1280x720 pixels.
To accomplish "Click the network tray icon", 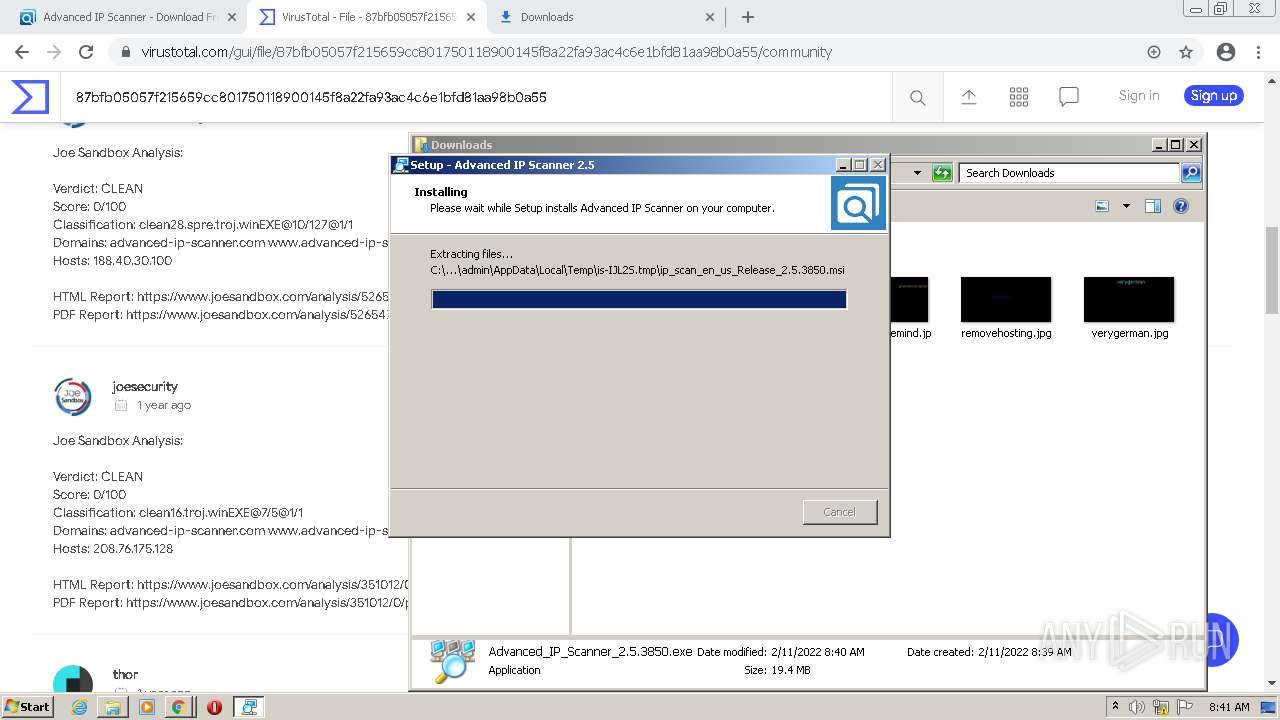I will [x=1161, y=706].
